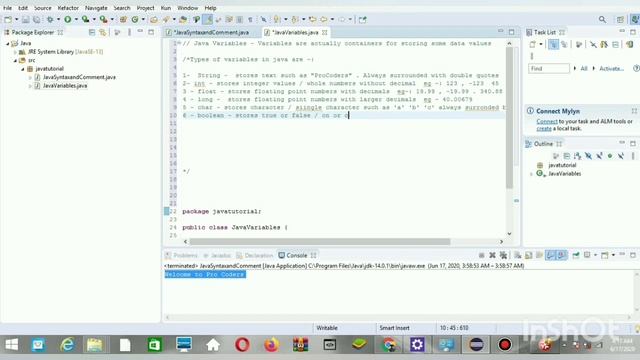Toggle Link with Editor in Package Explorer
This screenshot has width=640, height=360.
[x=102, y=32]
